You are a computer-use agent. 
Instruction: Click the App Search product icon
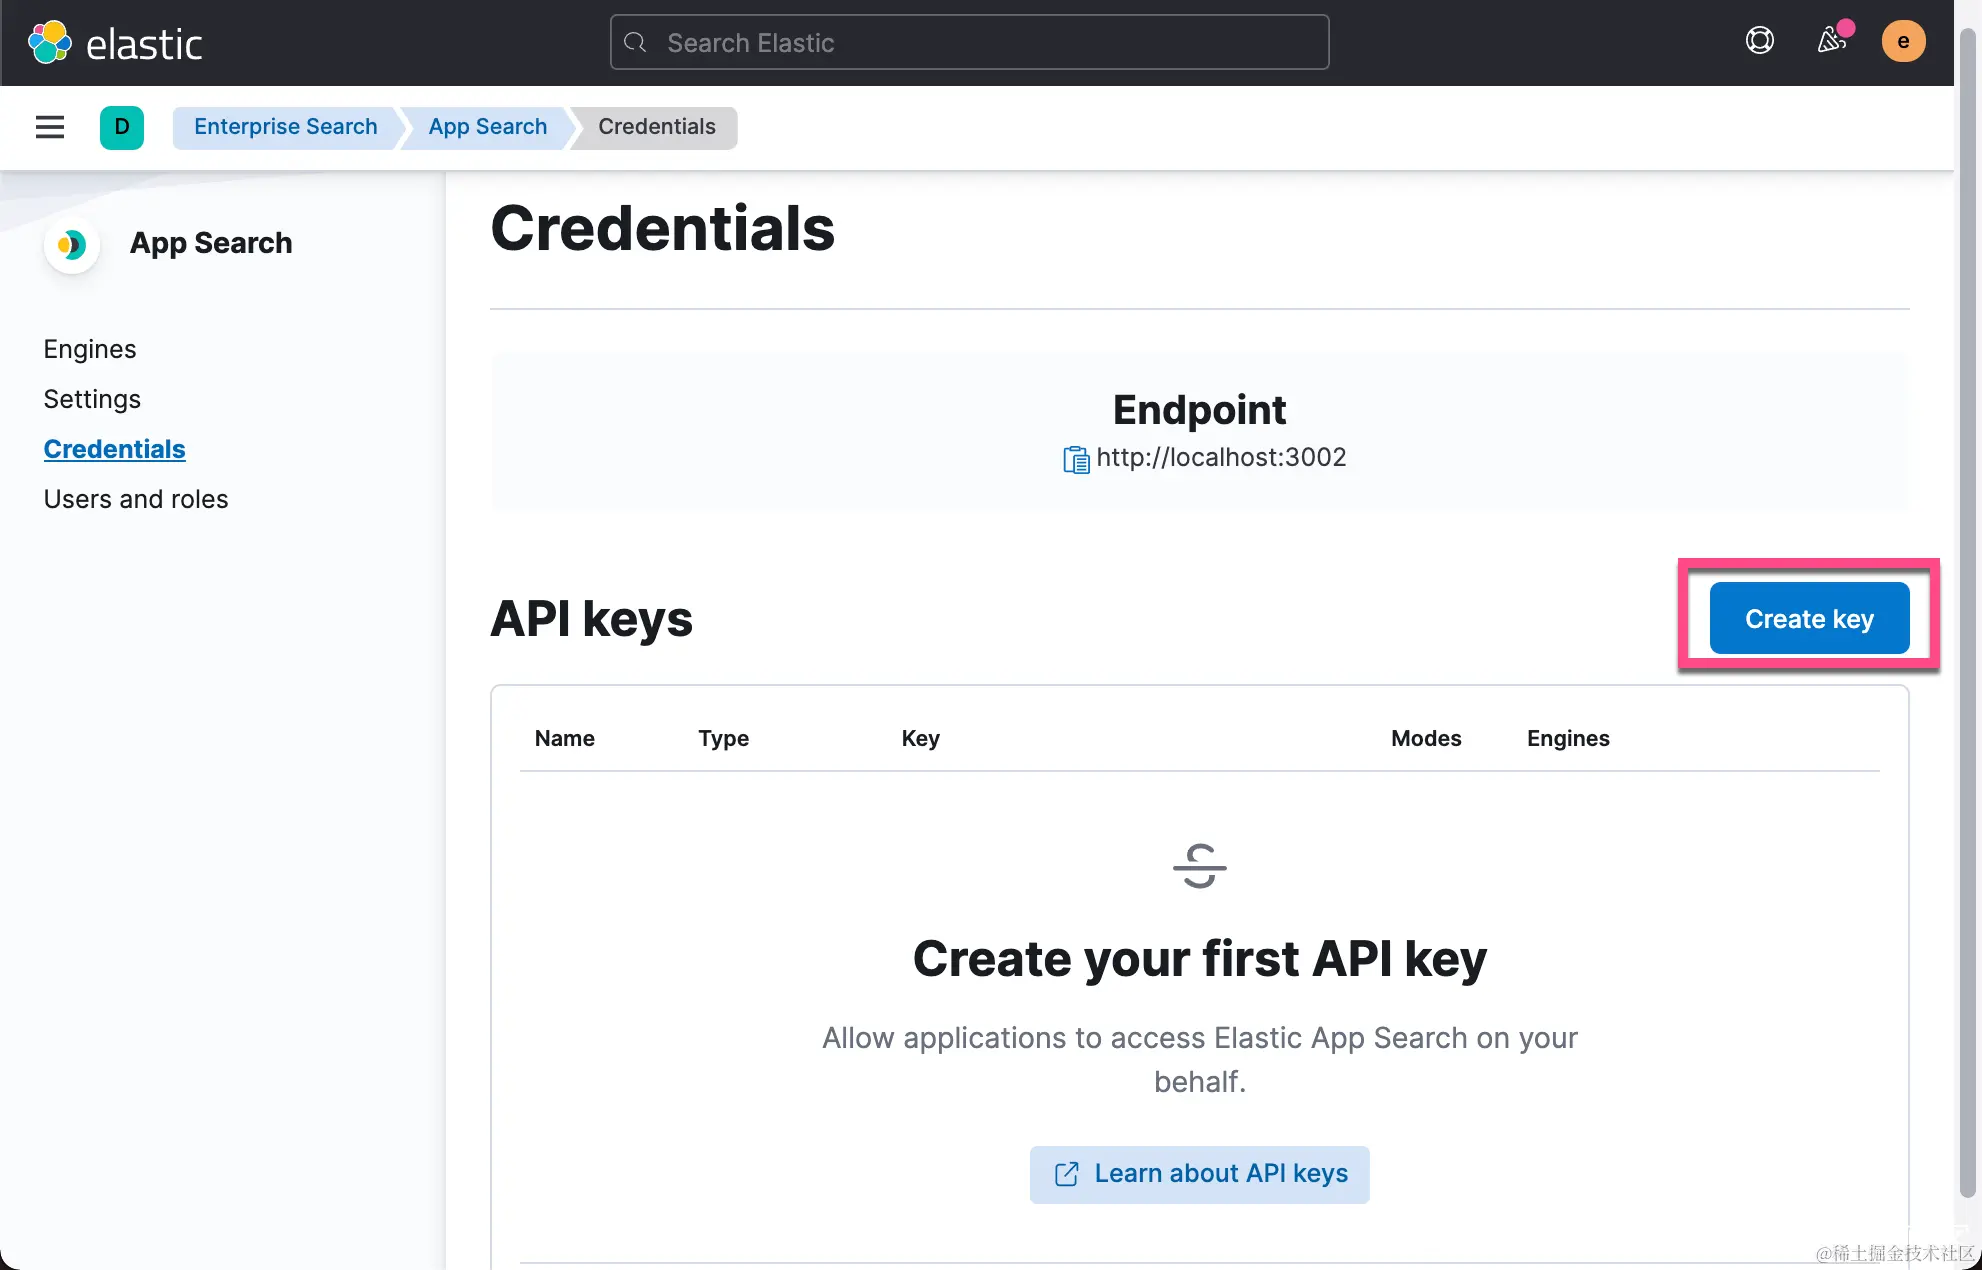point(71,244)
